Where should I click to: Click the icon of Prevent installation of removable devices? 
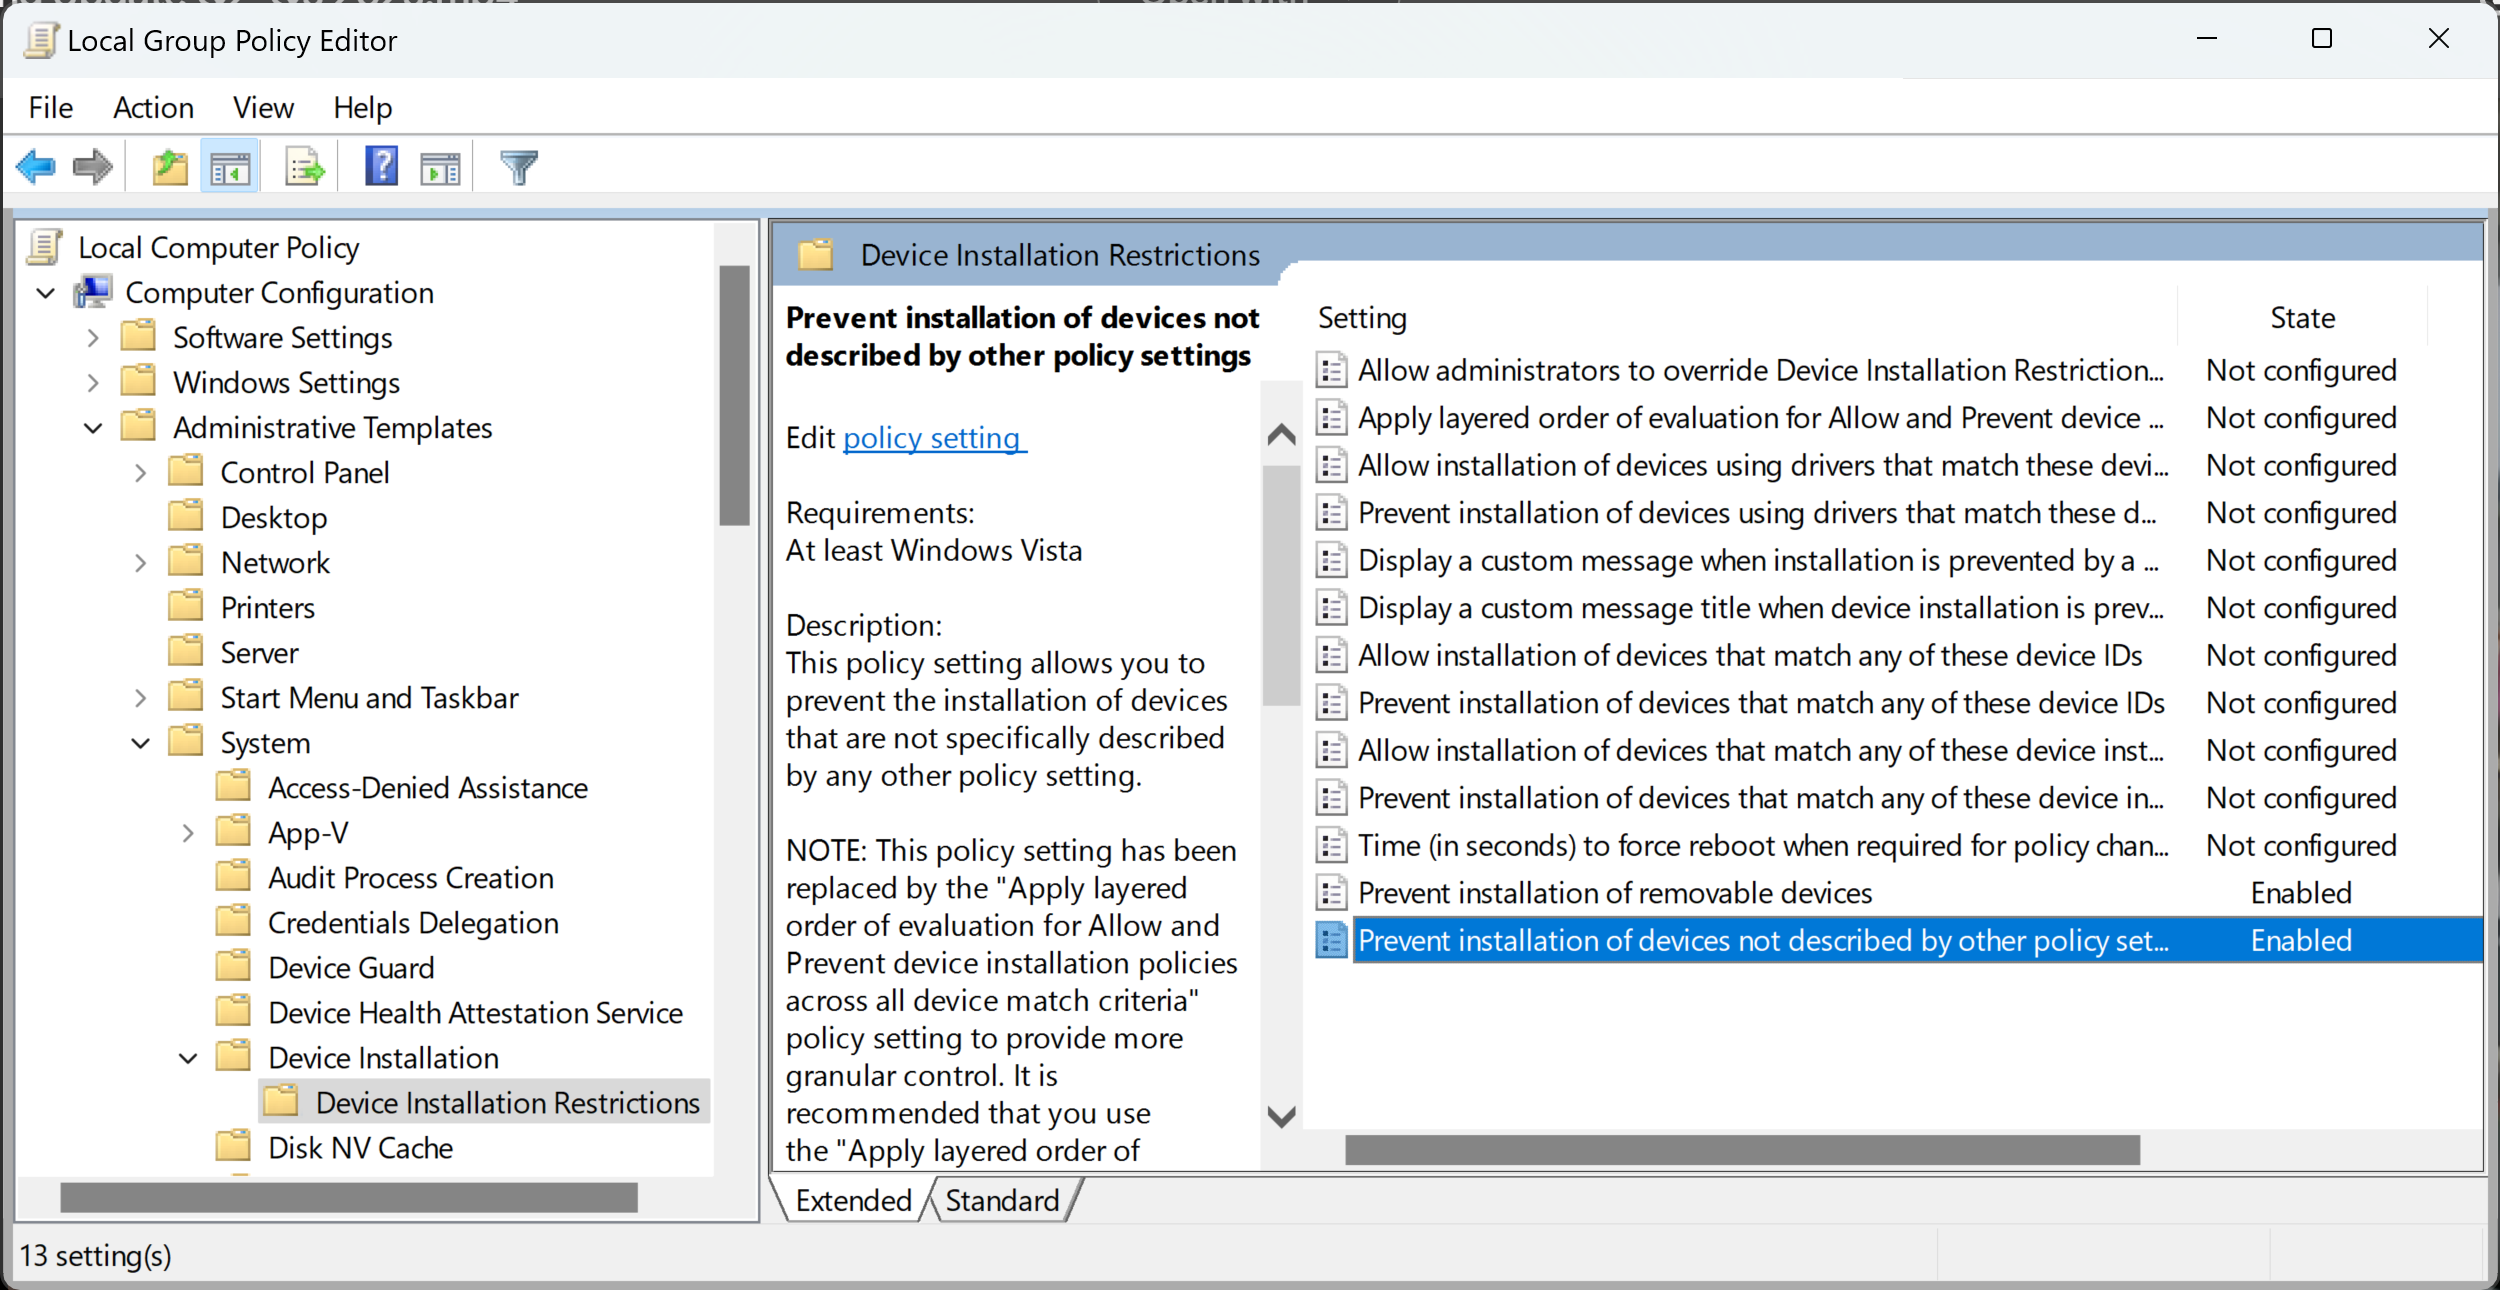1331,892
